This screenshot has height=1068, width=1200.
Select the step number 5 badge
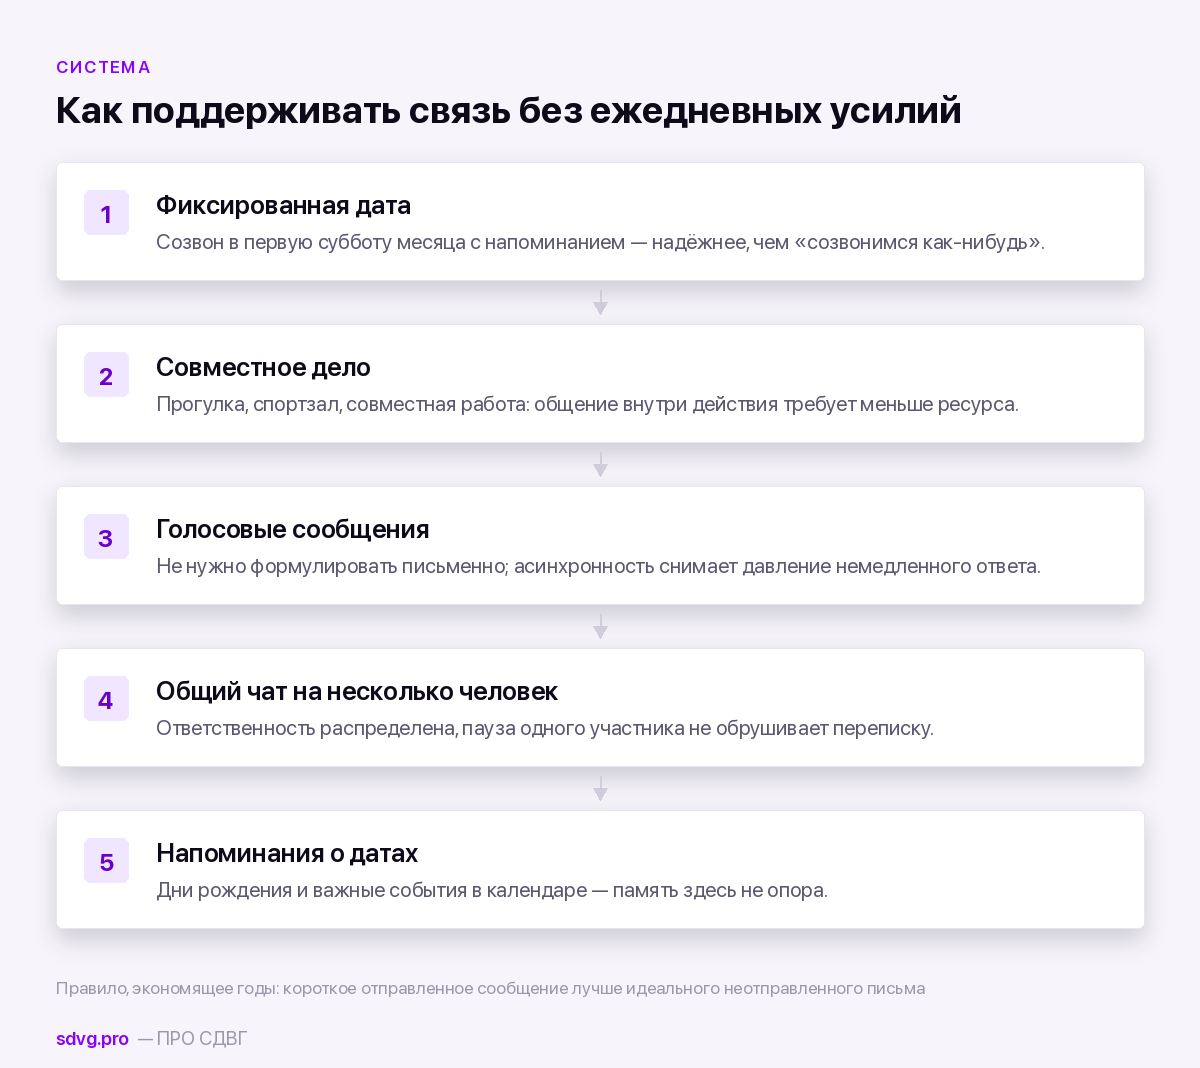pos(106,861)
